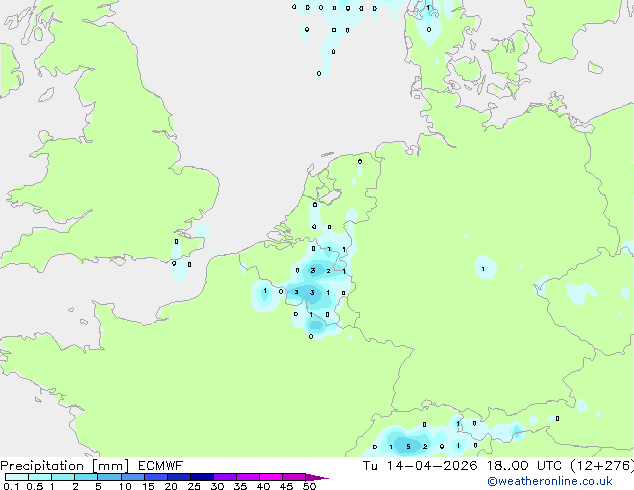Click the 35–40 mm legend swatch
This screenshot has height=490, width=634.
click(247, 477)
